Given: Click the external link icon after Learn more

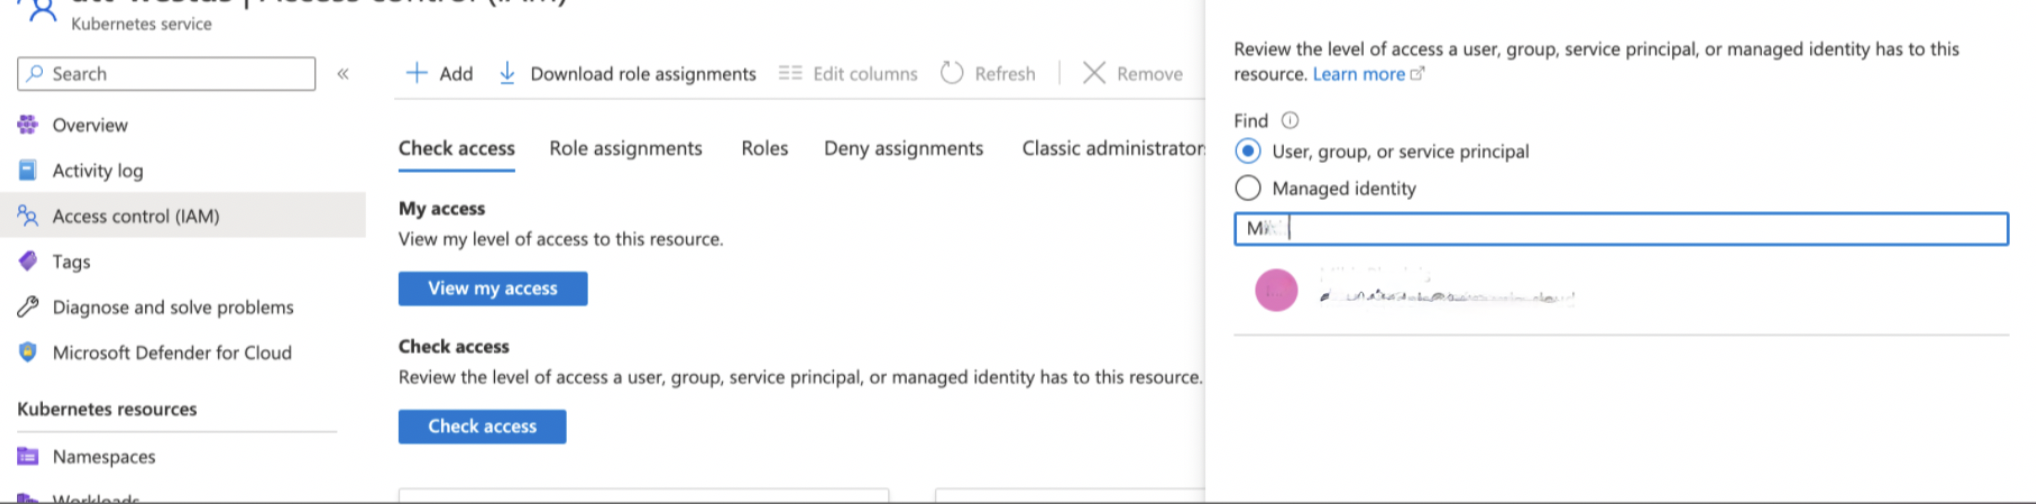Looking at the screenshot, I should tap(1417, 73).
